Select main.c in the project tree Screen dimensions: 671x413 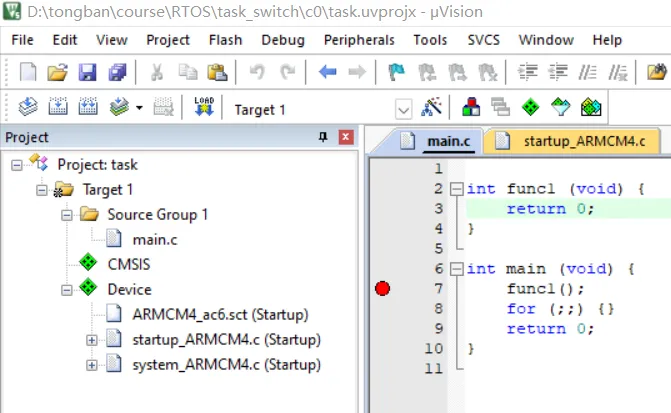[x=155, y=238]
